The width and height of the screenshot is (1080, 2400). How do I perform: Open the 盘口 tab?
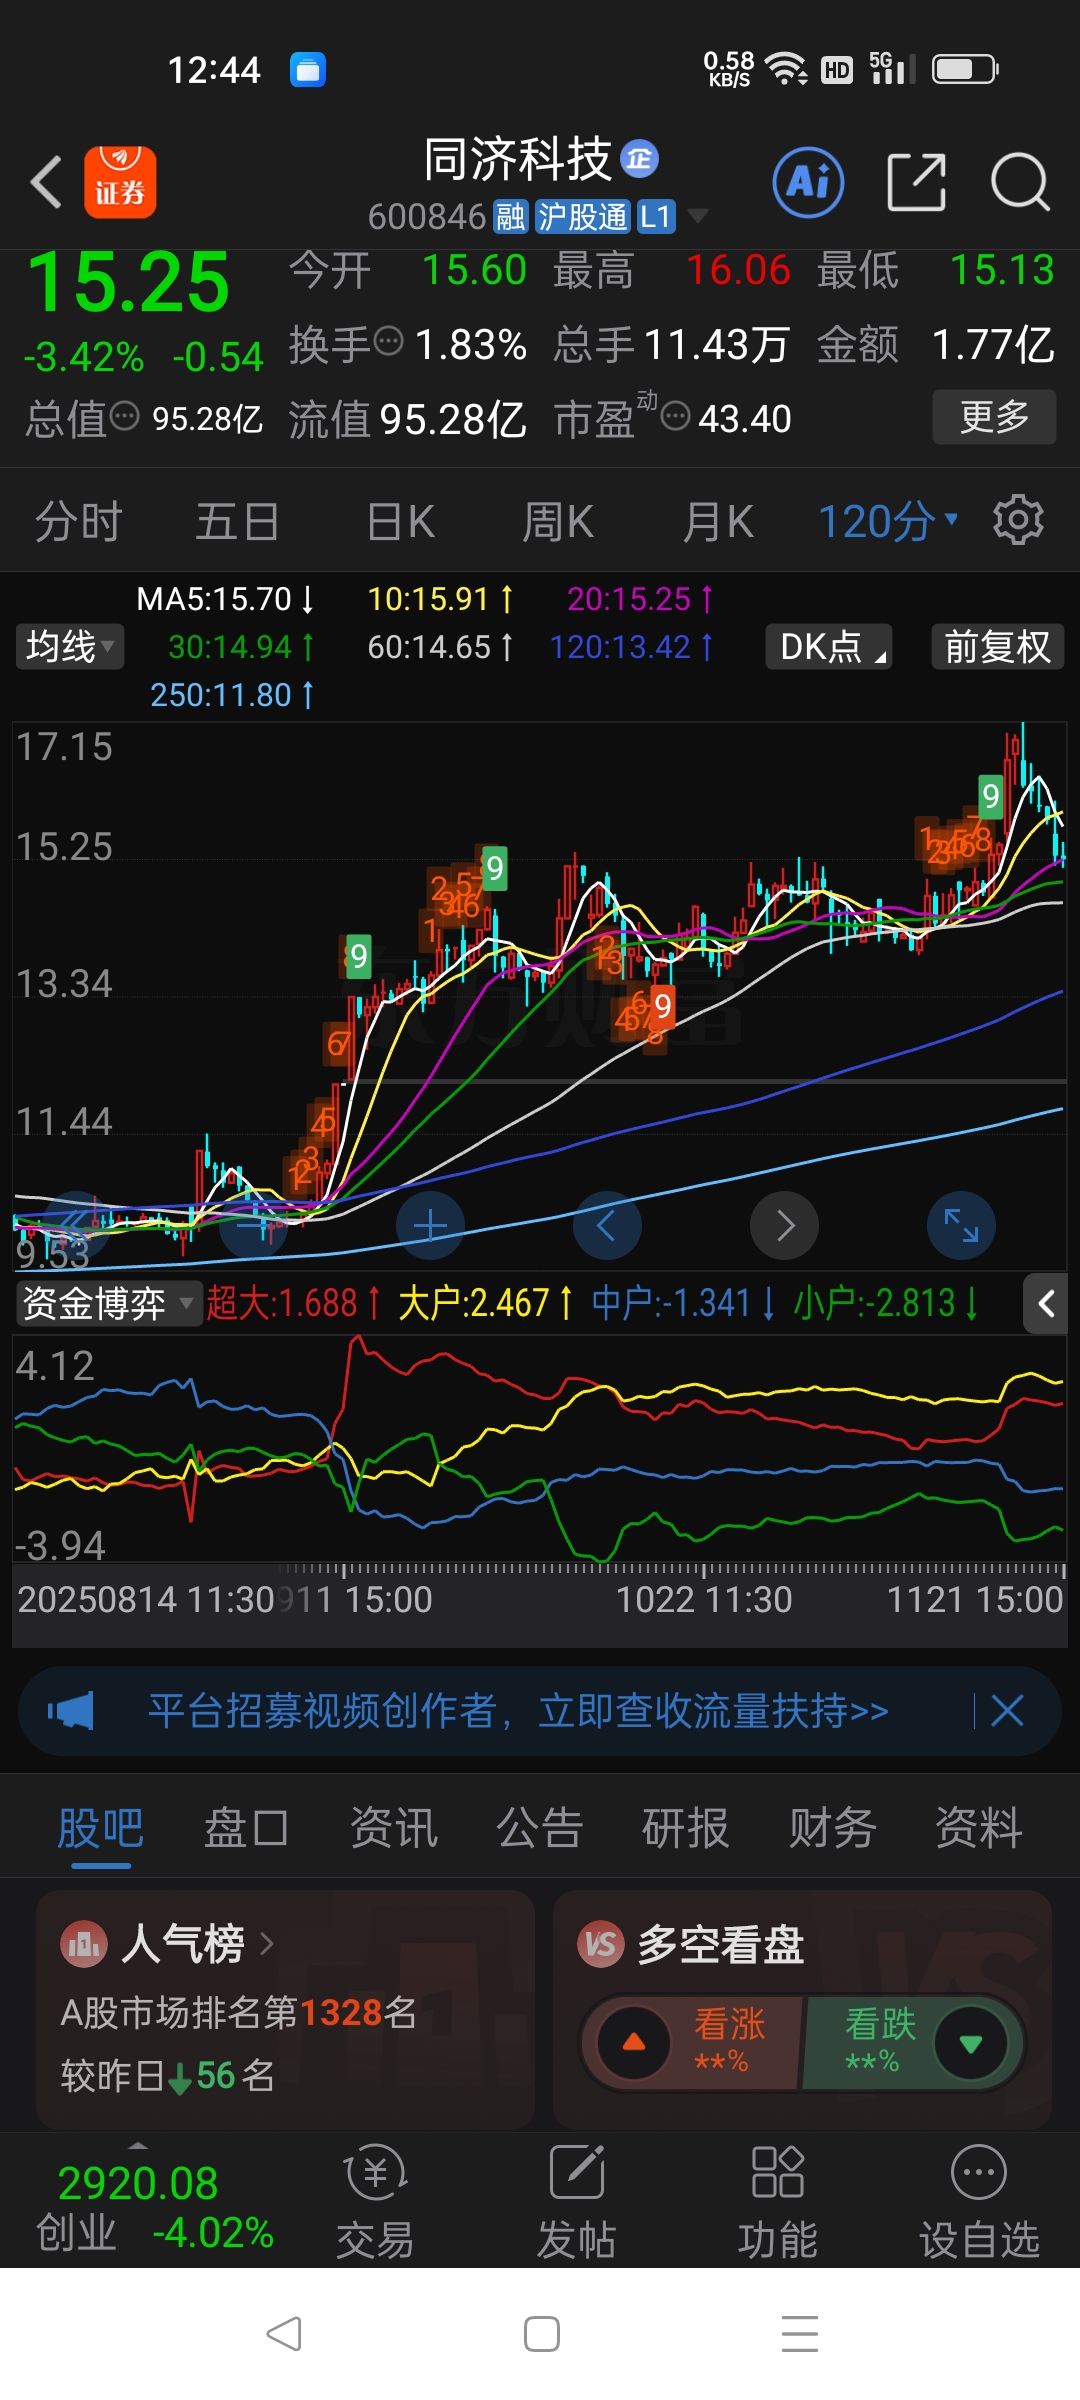click(x=246, y=1828)
